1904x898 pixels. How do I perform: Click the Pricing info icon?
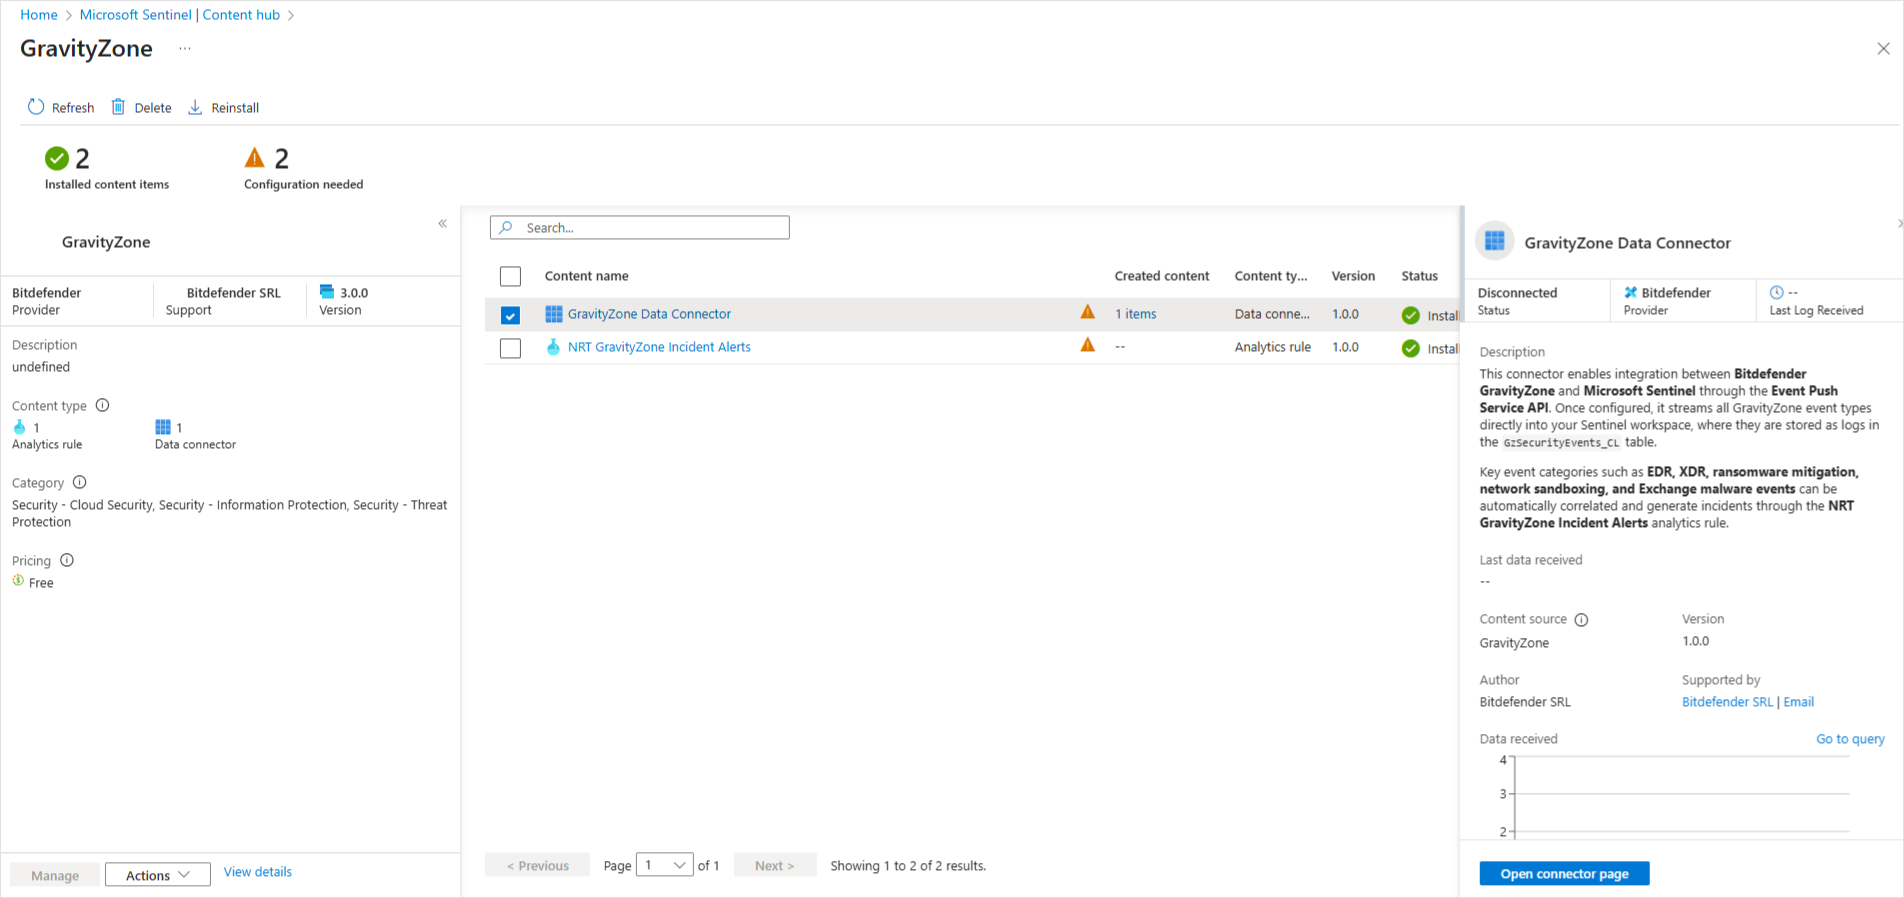point(67,560)
